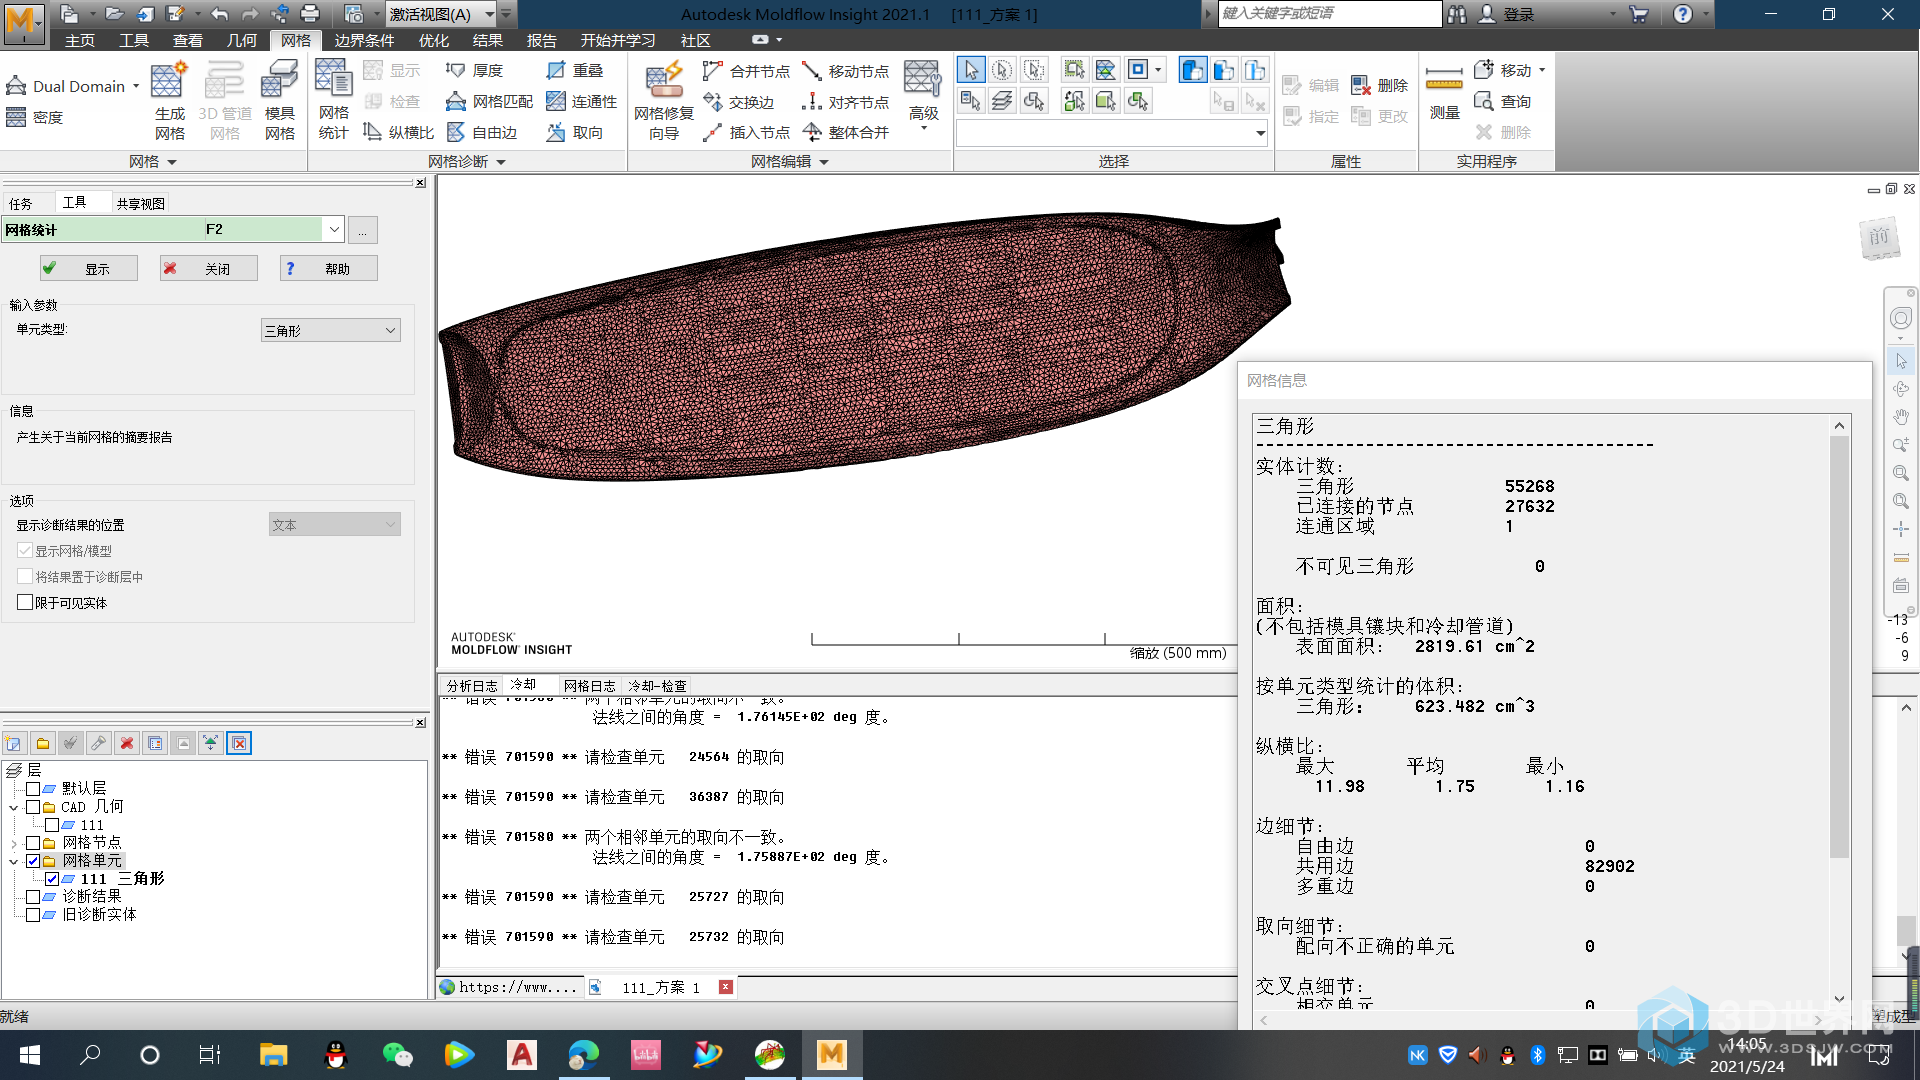Switch to the 任务 panel tab

coord(21,203)
